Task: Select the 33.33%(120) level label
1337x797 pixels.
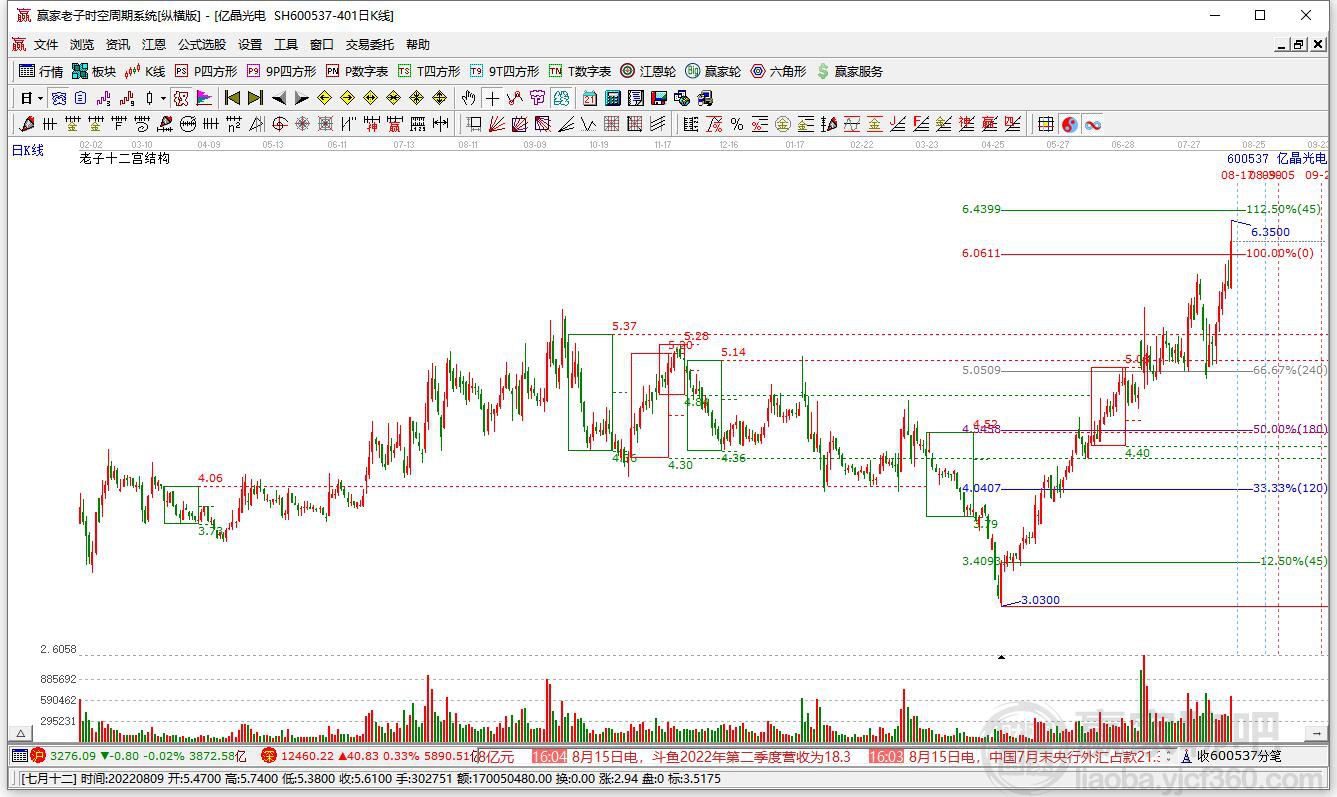Action: (x=1290, y=489)
